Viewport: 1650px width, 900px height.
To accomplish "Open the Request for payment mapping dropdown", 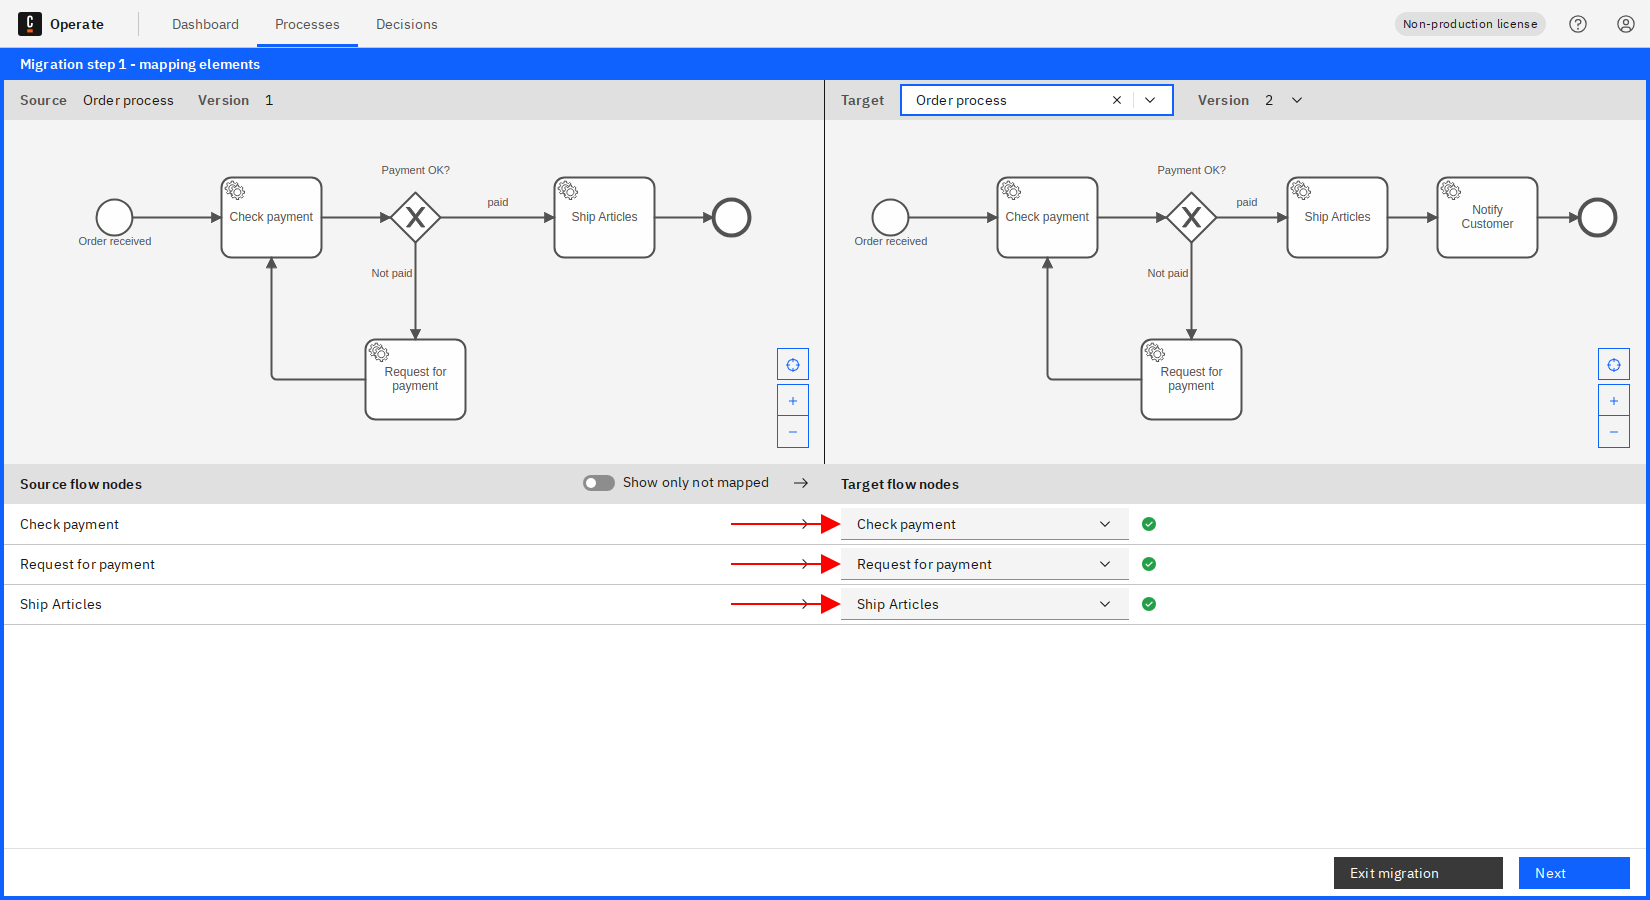I will pyautogui.click(x=1105, y=563).
